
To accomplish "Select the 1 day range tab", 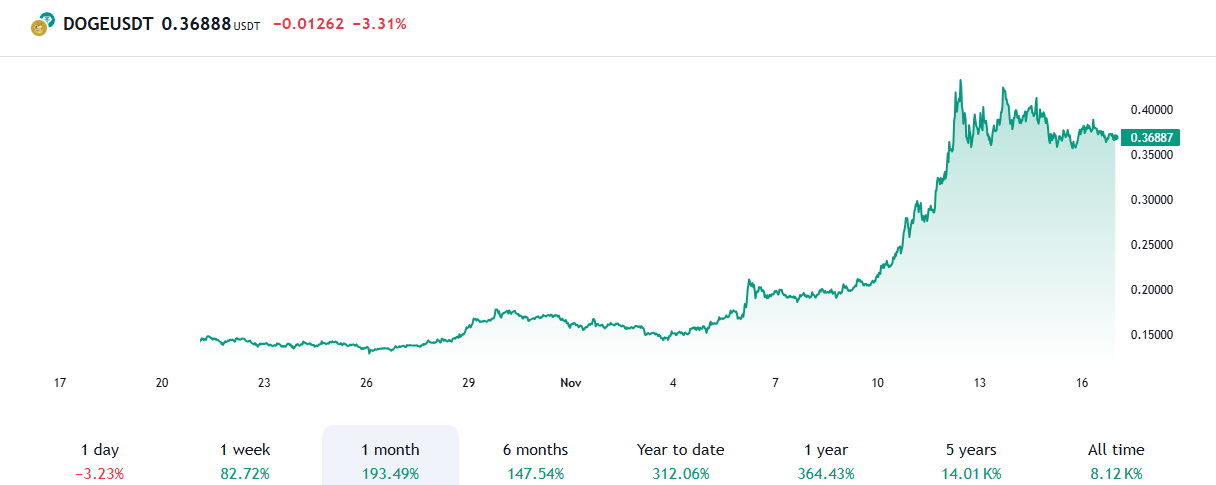I will pyautogui.click(x=100, y=460).
